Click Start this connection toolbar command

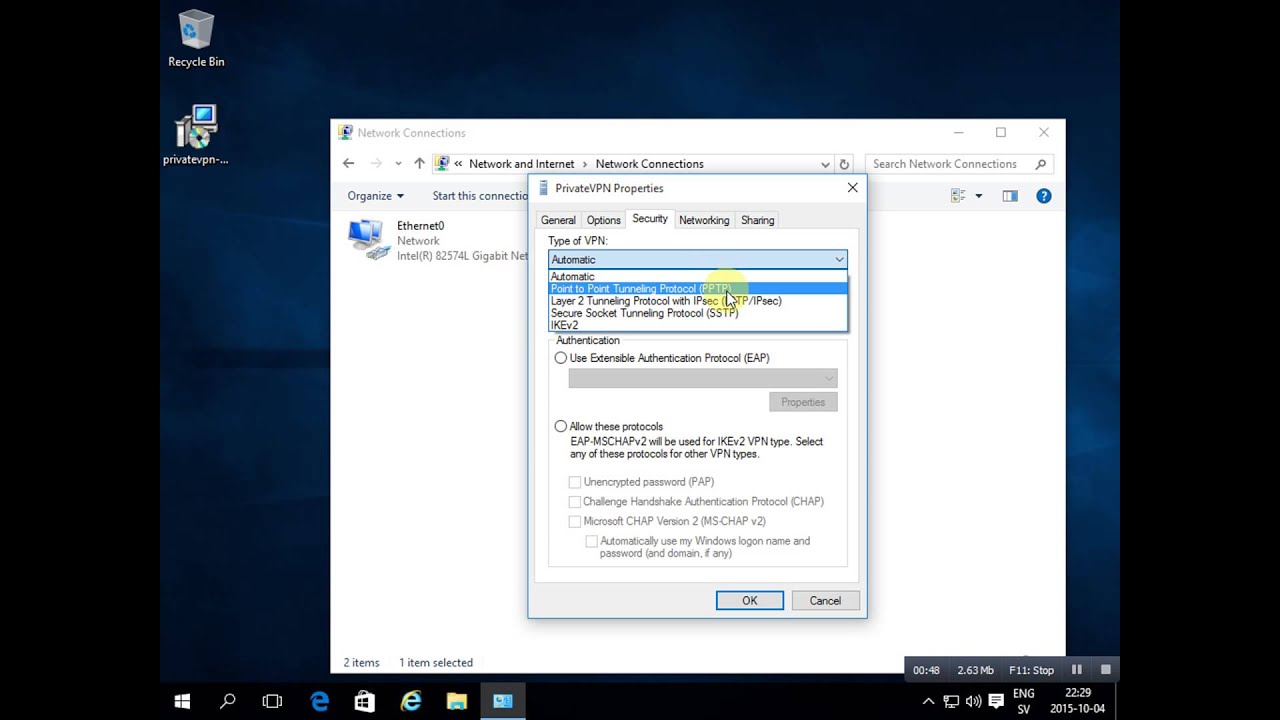point(480,196)
